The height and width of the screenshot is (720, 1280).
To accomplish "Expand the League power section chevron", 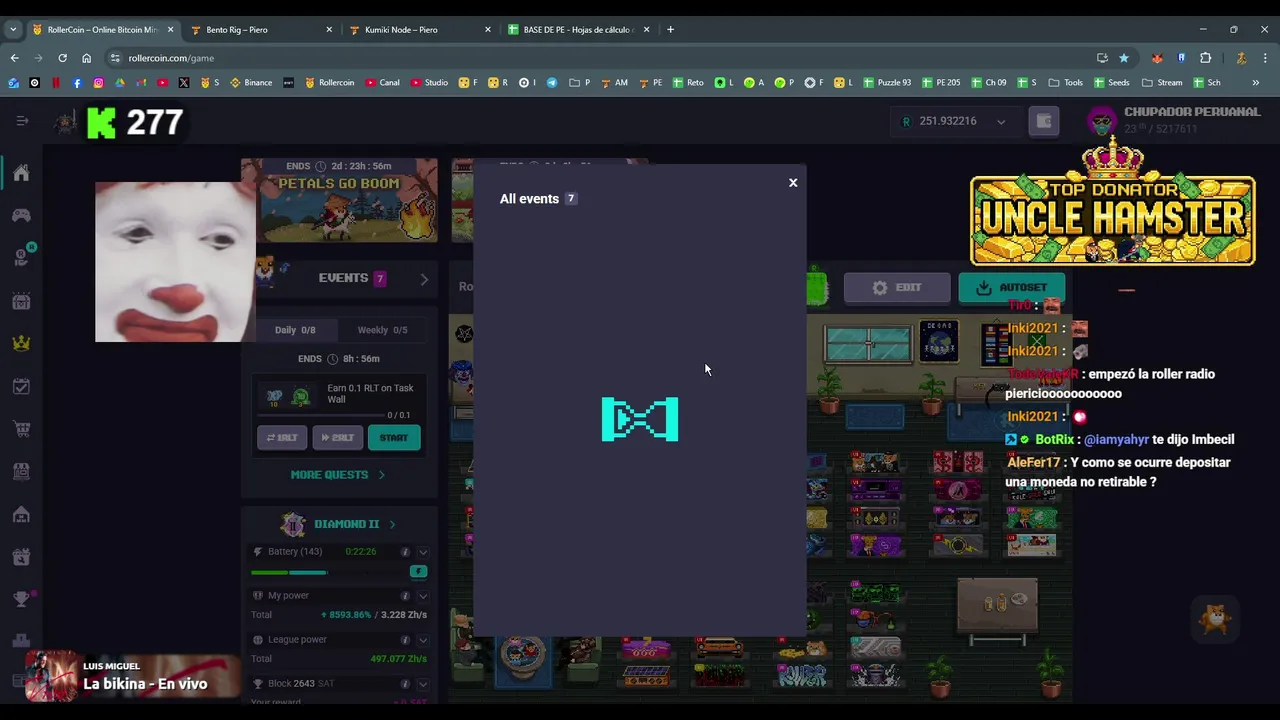I will (423, 640).
